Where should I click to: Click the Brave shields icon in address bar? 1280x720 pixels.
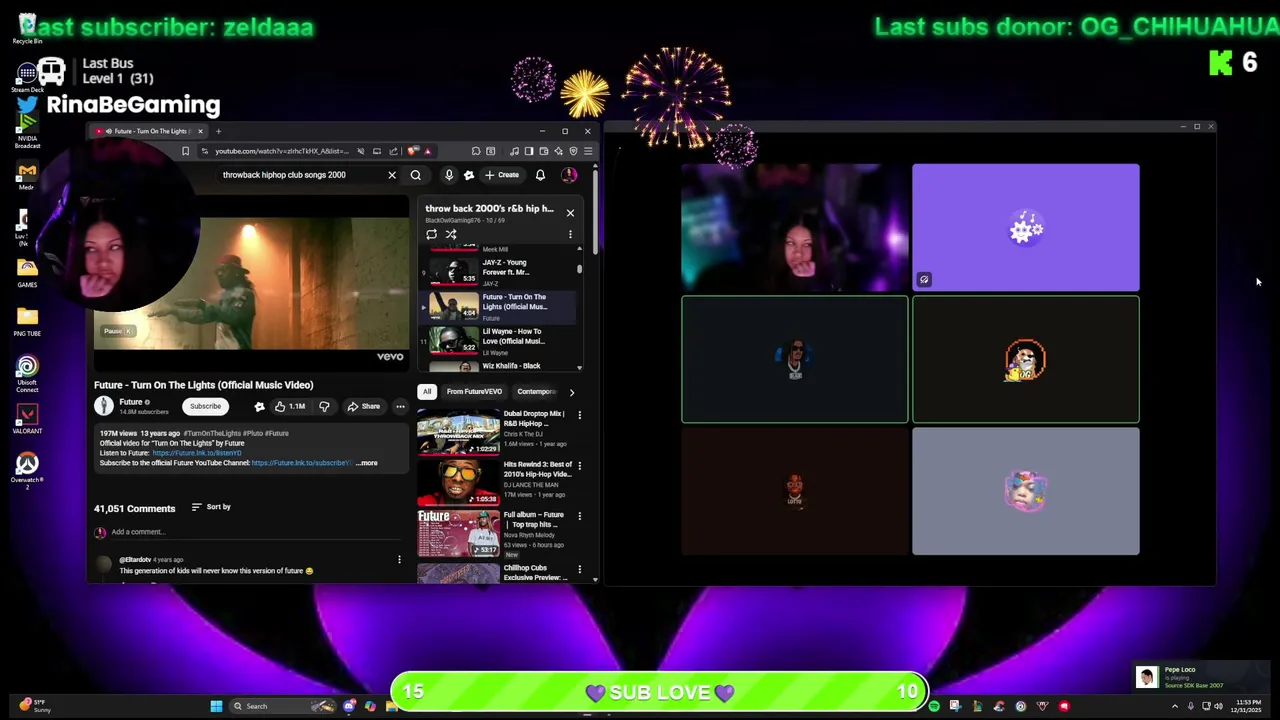click(x=413, y=151)
